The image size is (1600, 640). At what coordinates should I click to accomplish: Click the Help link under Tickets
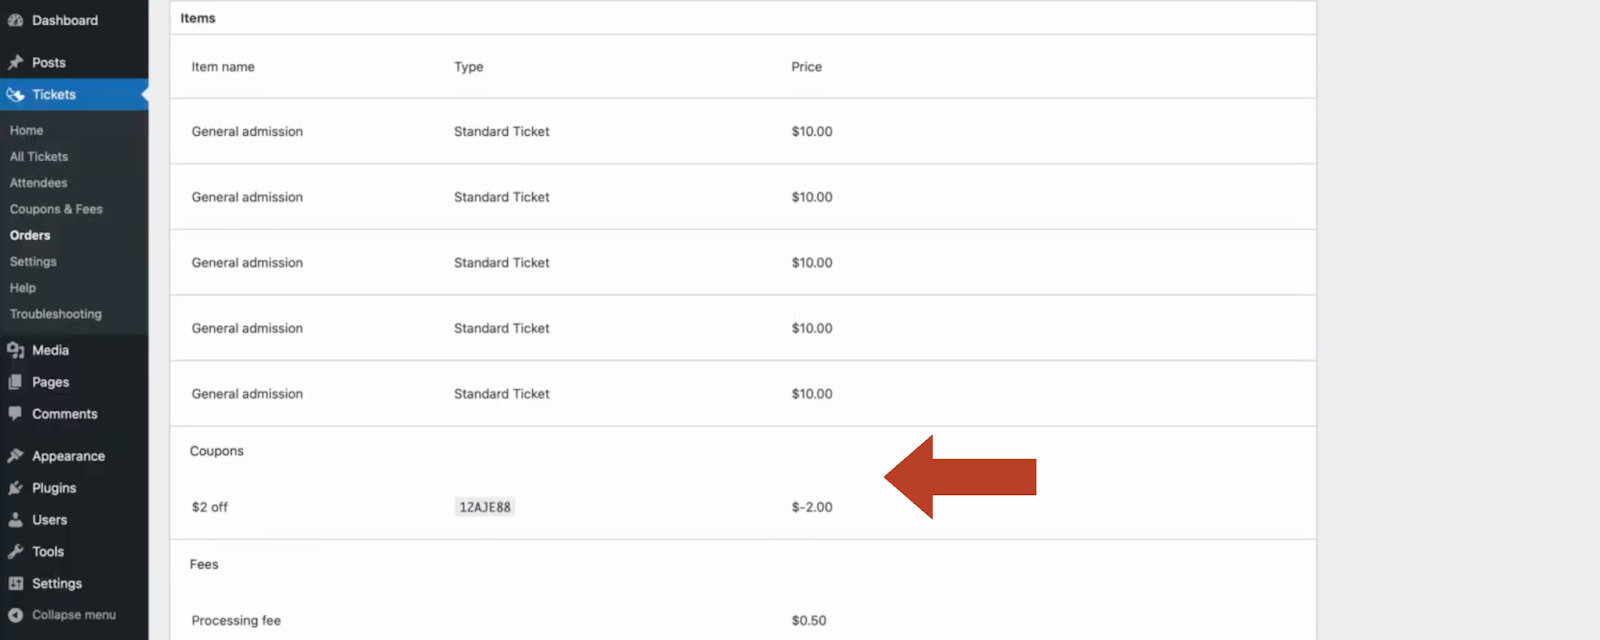pos(22,287)
